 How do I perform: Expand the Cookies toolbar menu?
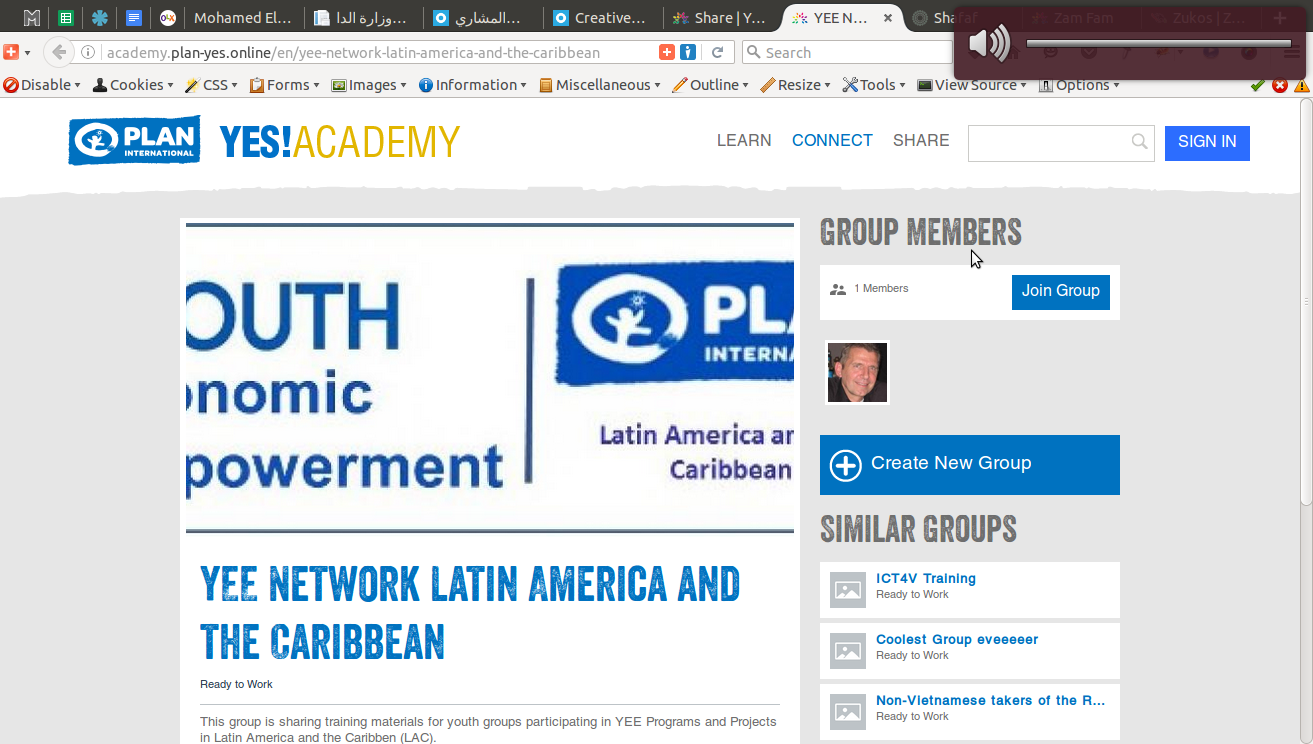click(133, 85)
